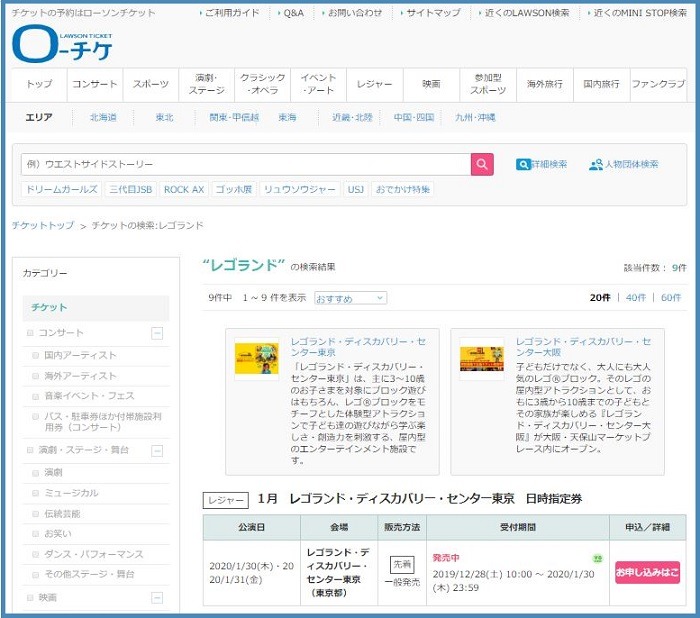
Task: Open the コンサート navigation tab
Action: click(x=95, y=84)
